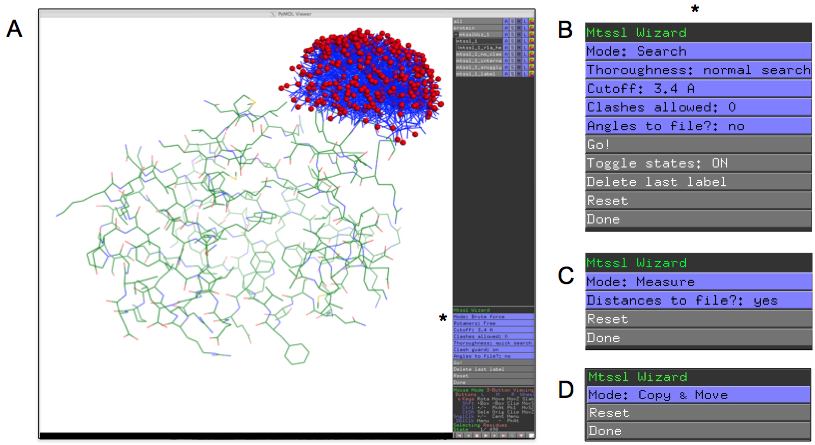Toggle the "Clash guard: on" setting

[493, 348]
